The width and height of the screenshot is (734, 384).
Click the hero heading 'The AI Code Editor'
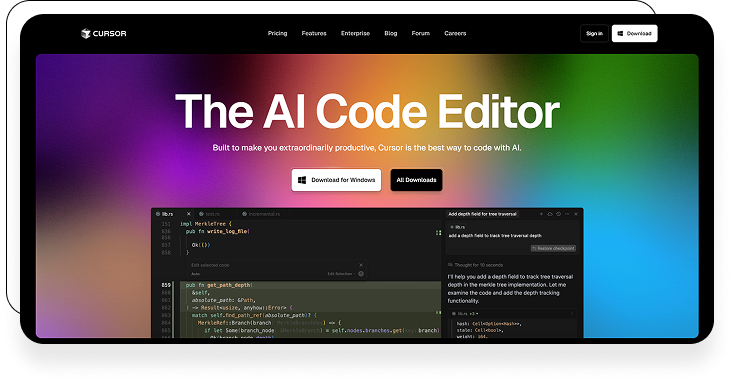point(367,111)
